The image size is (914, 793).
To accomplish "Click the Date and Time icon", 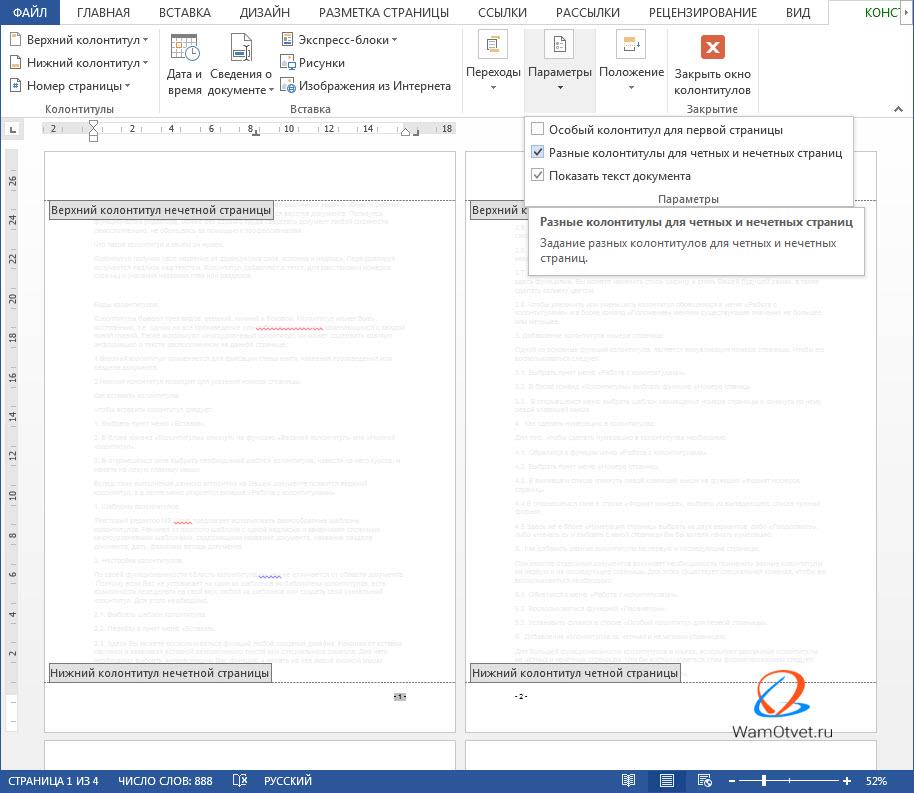I will 185,48.
